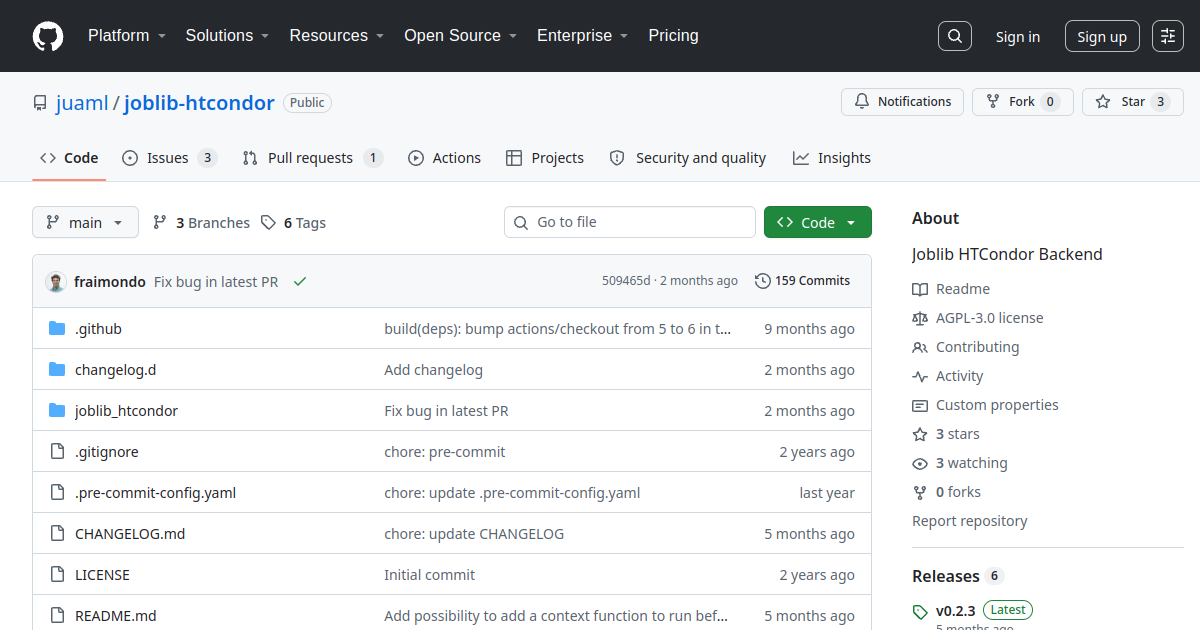This screenshot has height=630, width=1200.
Task: Click the Go to file input
Action: click(630, 222)
